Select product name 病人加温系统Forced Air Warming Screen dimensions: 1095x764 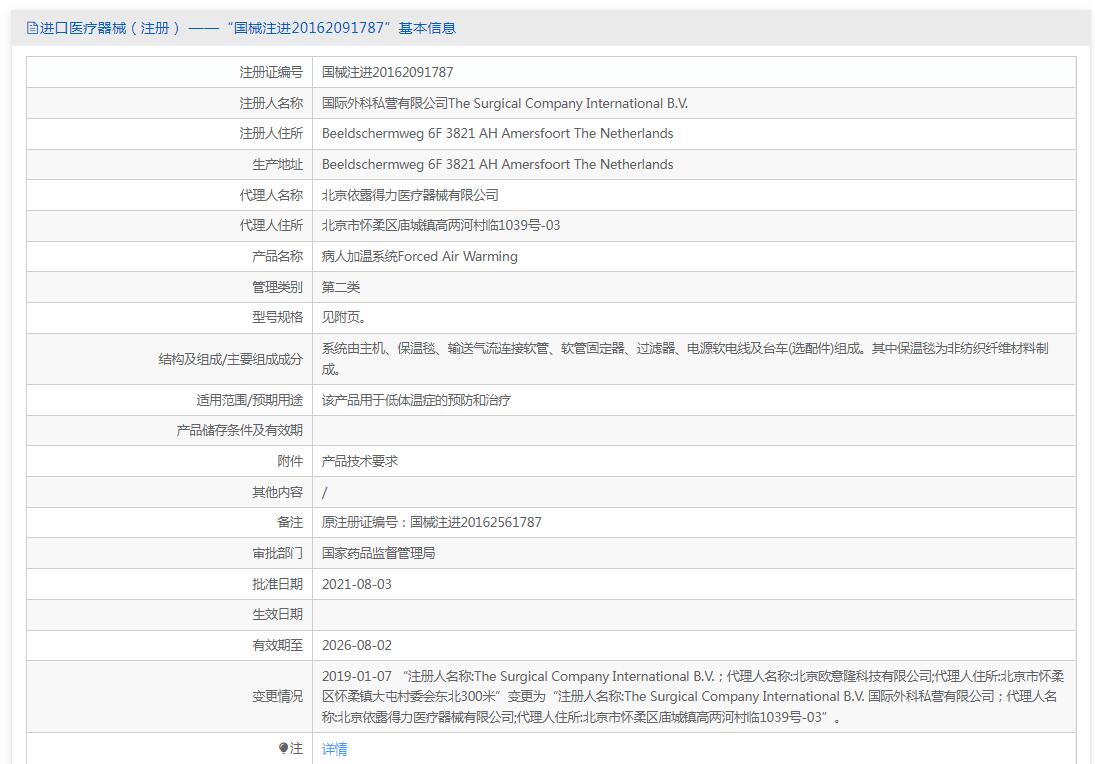point(420,256)
